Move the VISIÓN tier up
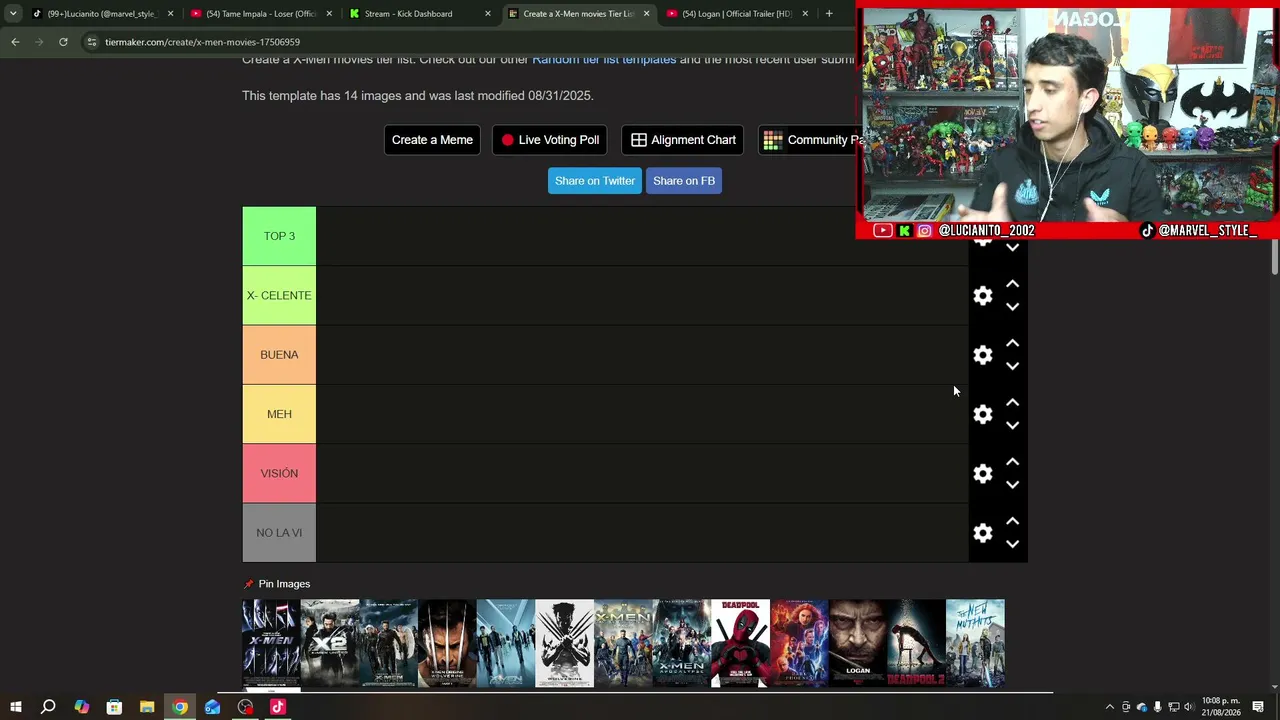1280x720 pixels. click(1012, 461)
